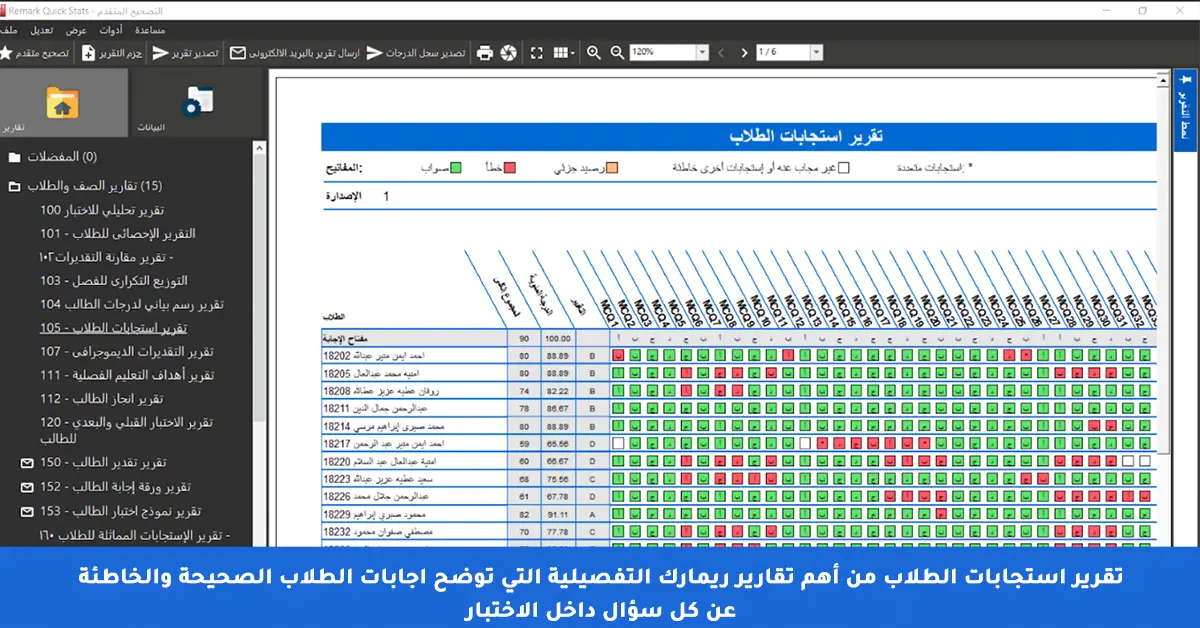Image resolution: width=1200 pixels, height=628 pixels.
Task: Click the aperture color icon next to print
Action: point(508,53)
